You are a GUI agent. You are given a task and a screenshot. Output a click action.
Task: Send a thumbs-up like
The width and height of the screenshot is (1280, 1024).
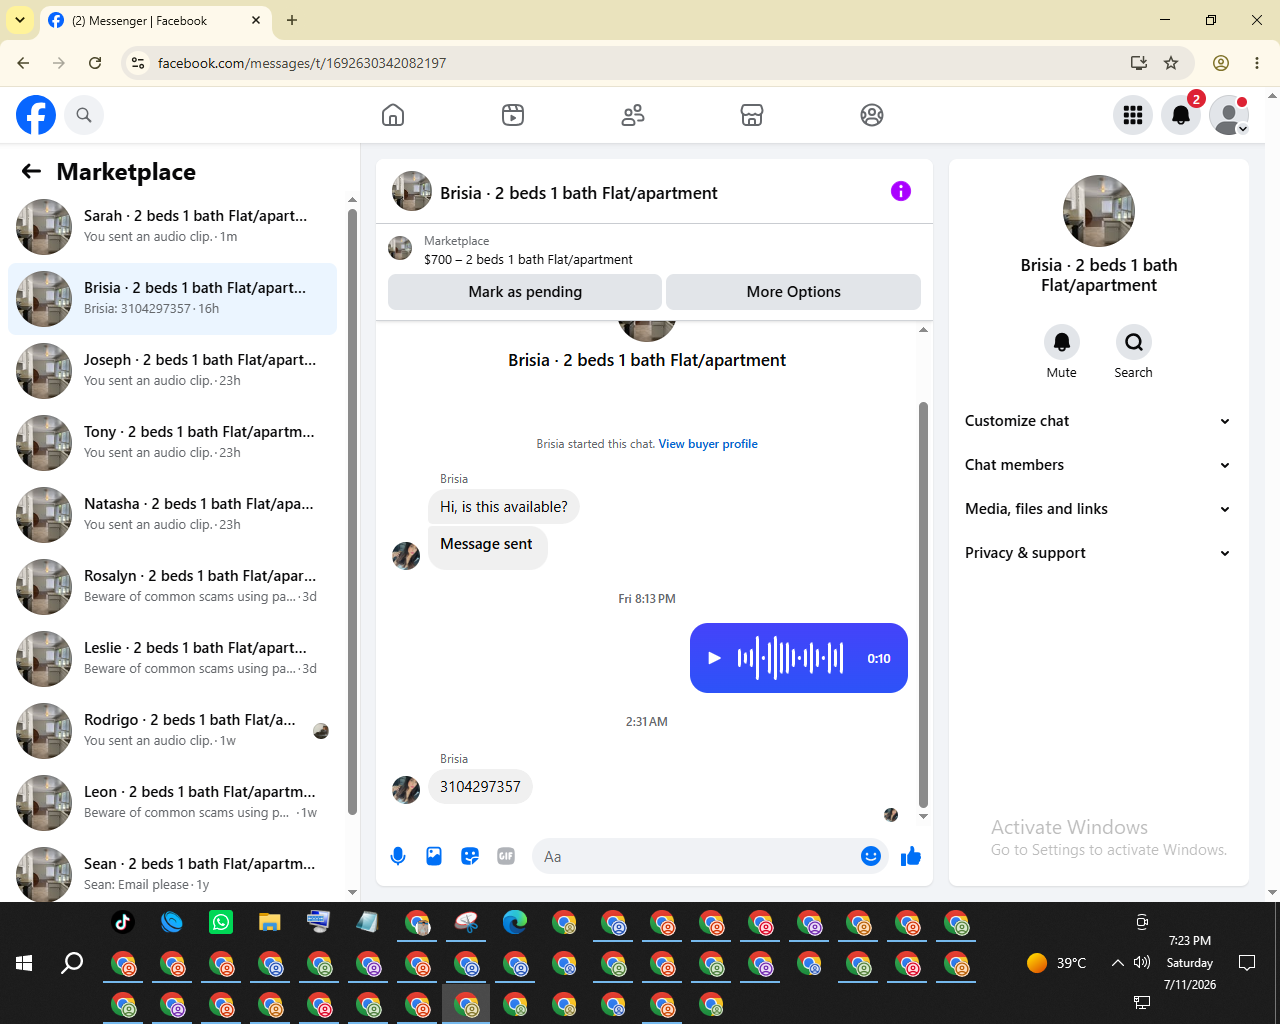click(911, 856)
